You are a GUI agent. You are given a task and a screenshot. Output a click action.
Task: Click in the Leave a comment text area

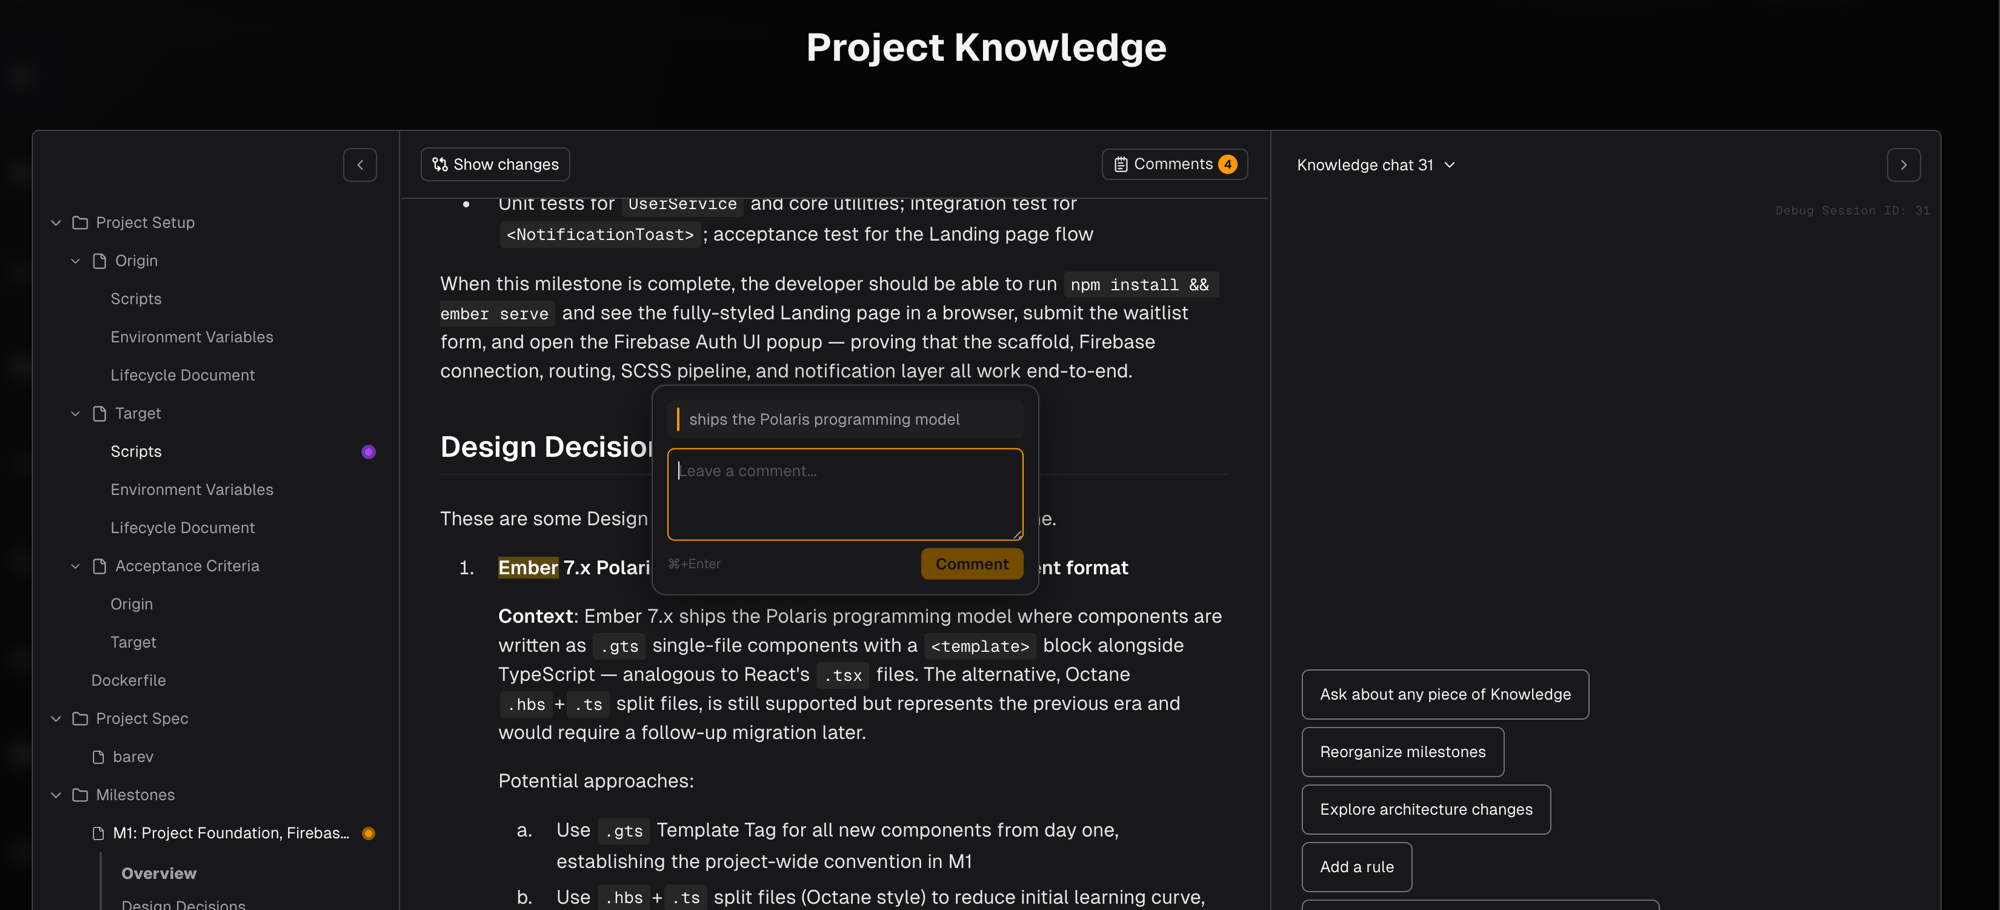[845, 494]
